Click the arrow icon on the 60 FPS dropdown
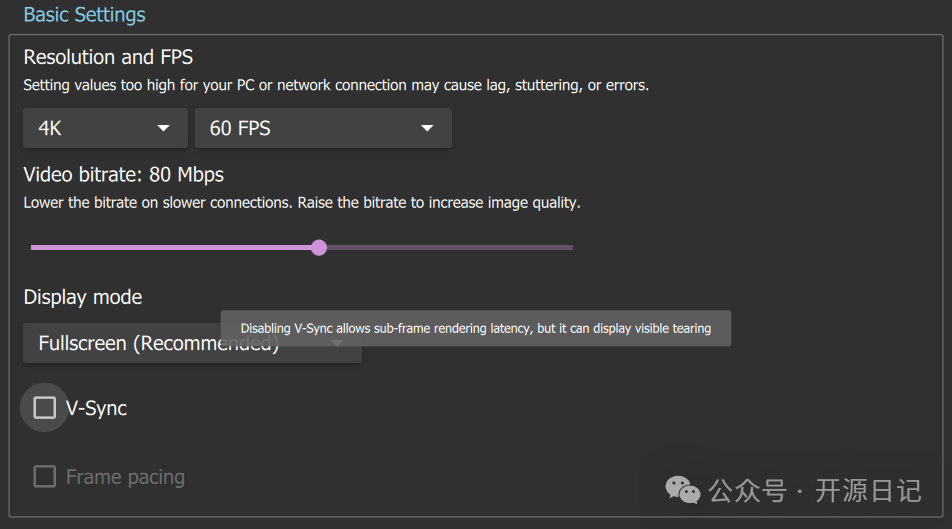Viewport: 952px width, 529px height. 427,128
